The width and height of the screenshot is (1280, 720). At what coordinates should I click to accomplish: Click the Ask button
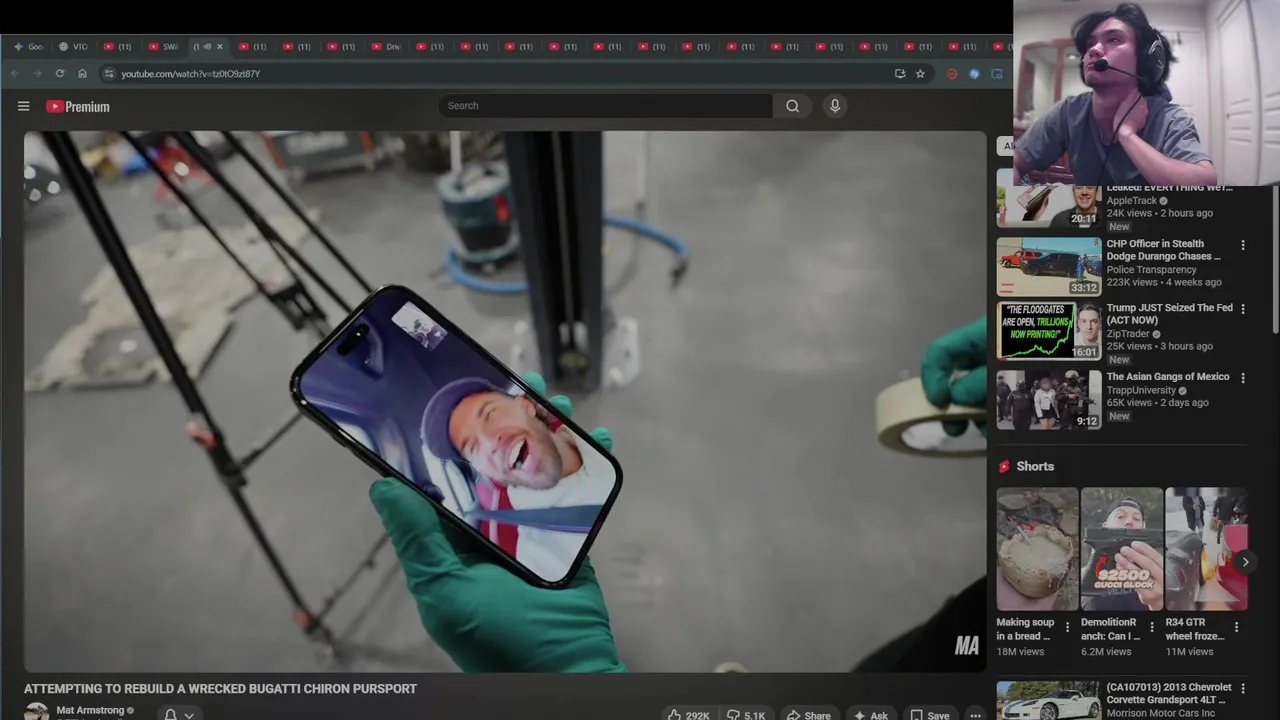coord(870,715)
